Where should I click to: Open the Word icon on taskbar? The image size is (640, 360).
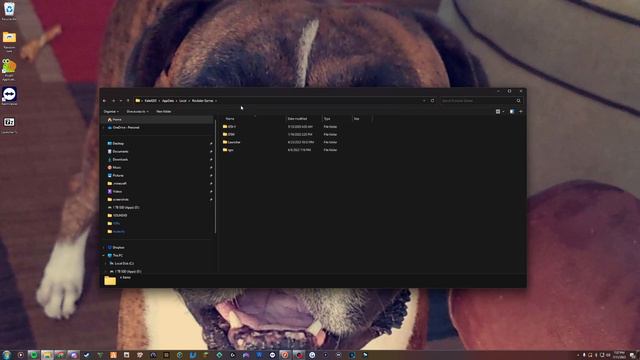259,355
